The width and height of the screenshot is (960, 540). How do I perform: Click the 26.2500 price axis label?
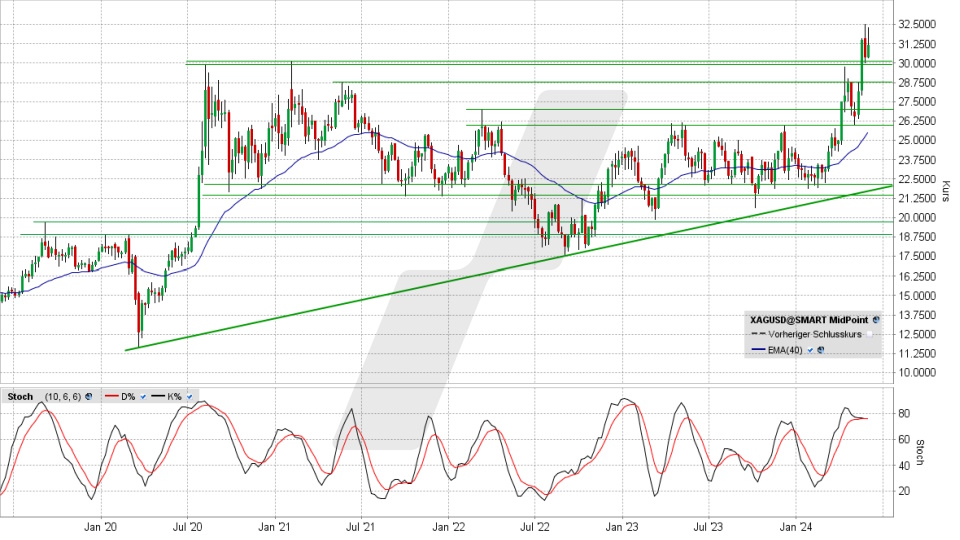(x=917, y=121)
